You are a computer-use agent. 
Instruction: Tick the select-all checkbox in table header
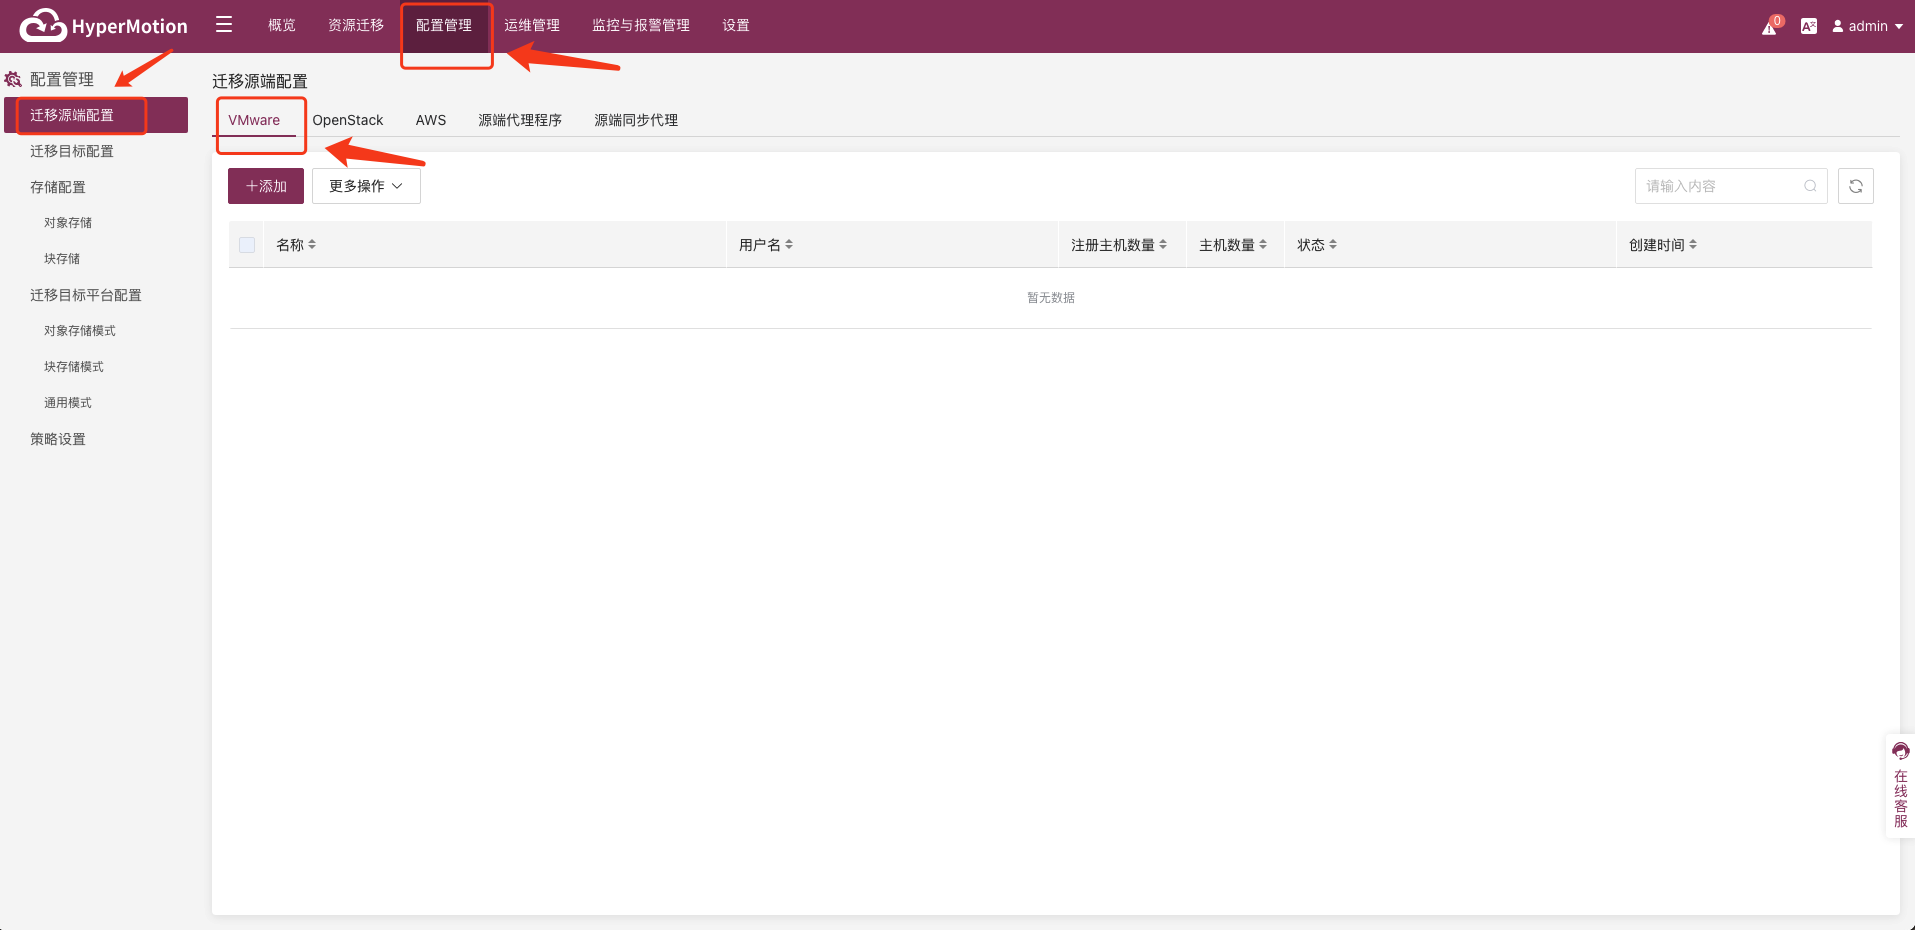click(x=247, y=245)
